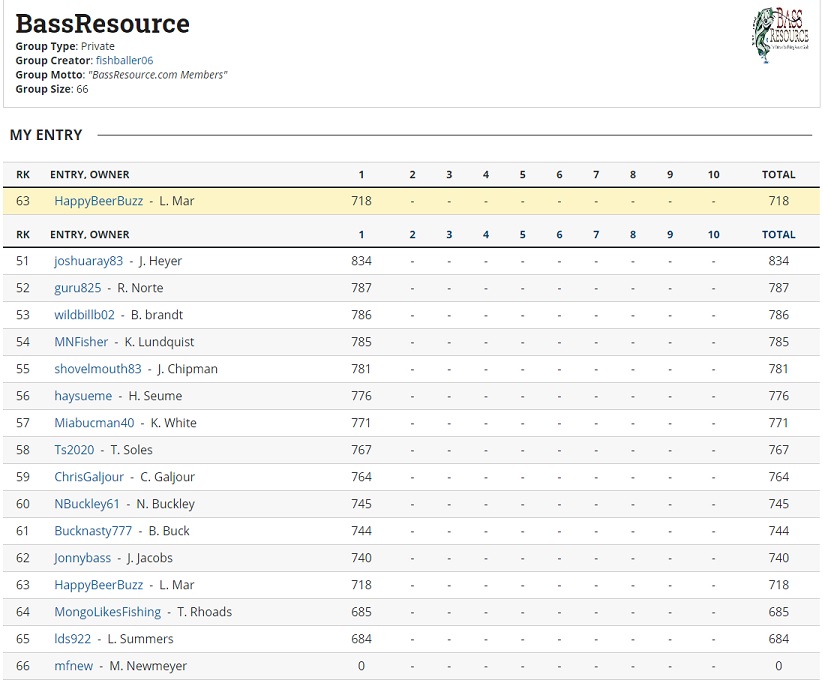Image resolution: width=823 pixels, height=685 pixels.
Task: Open lds922 entry link
Action: [x=72, y=639]
